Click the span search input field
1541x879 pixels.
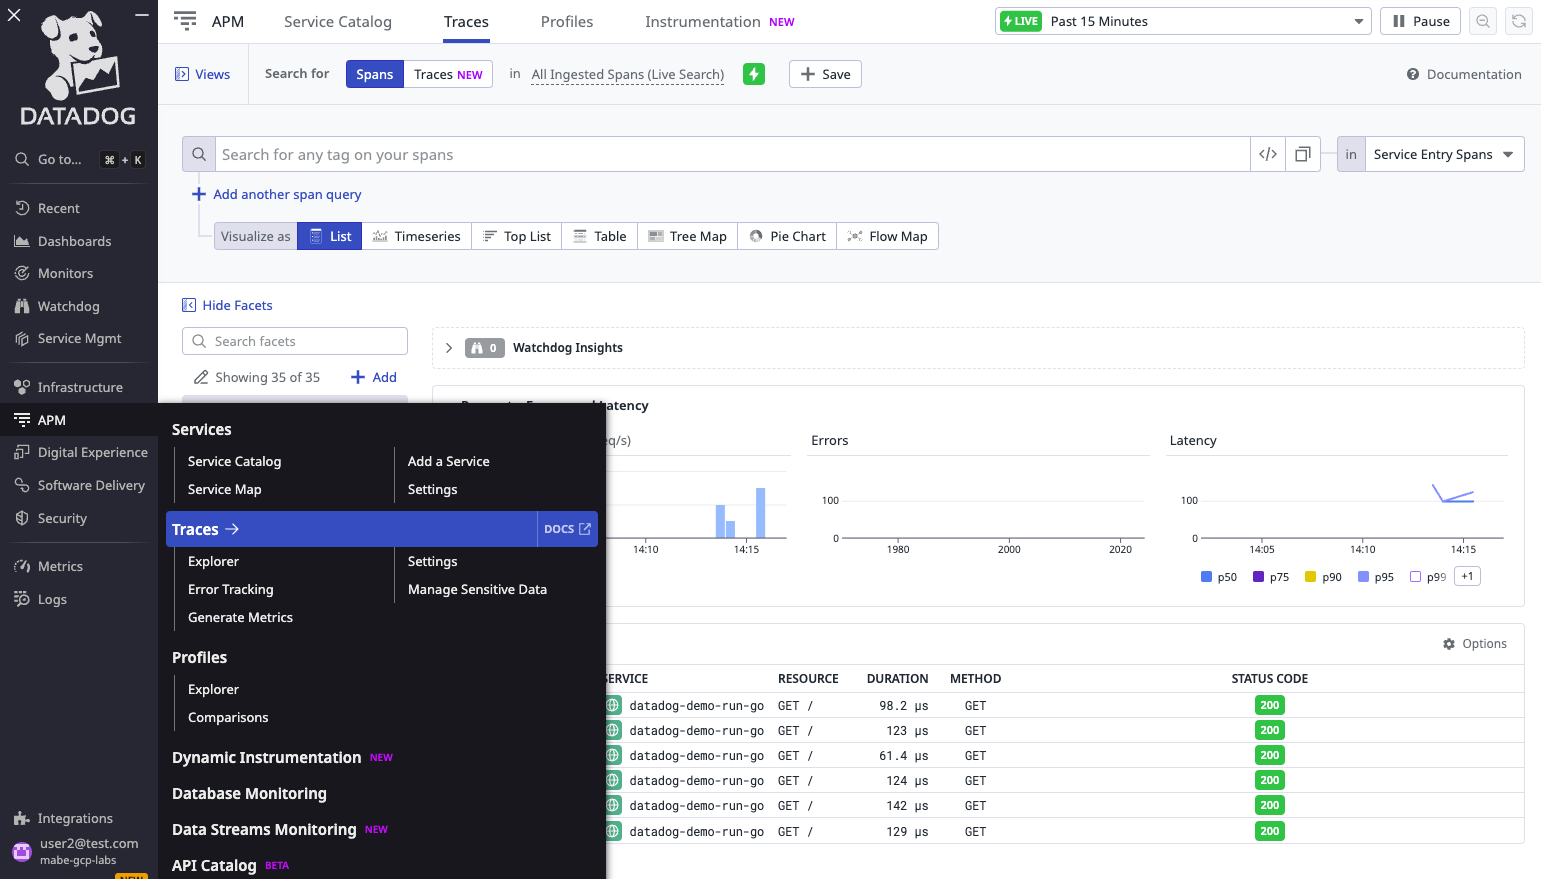732,154
